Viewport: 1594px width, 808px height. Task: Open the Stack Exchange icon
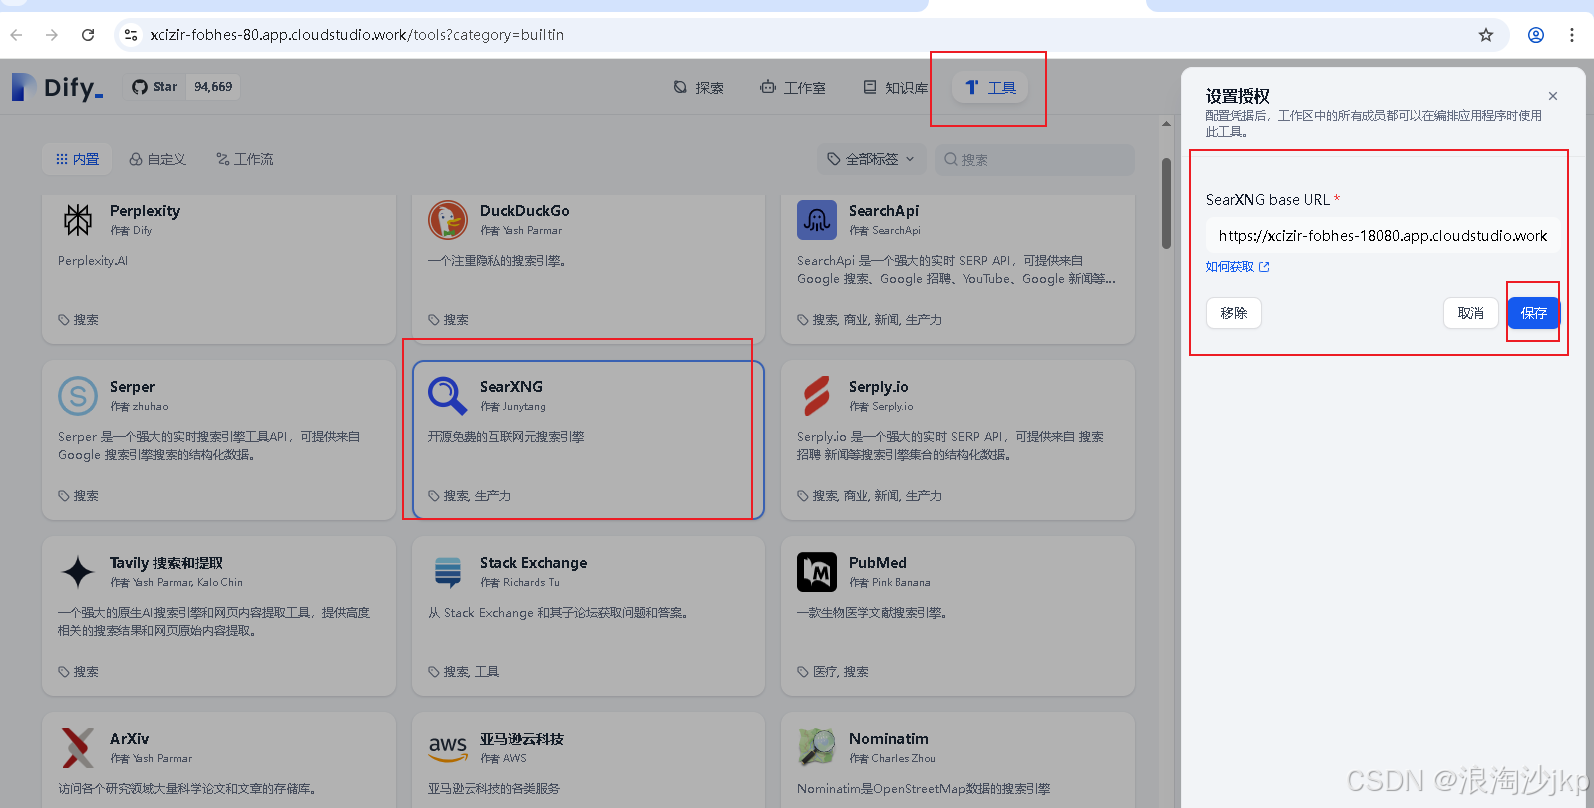click(x=448, y=572)
